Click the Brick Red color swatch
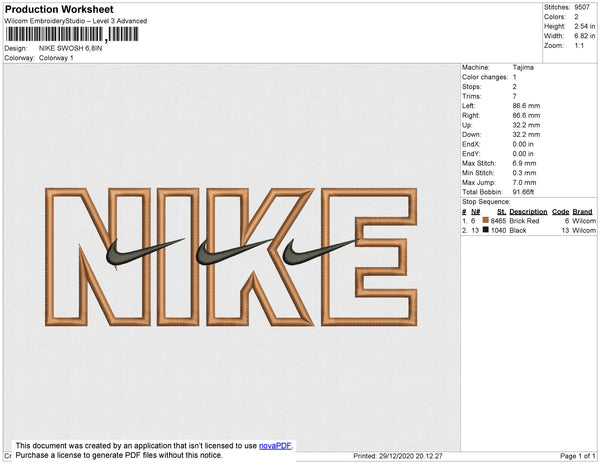 pos(486,220)
